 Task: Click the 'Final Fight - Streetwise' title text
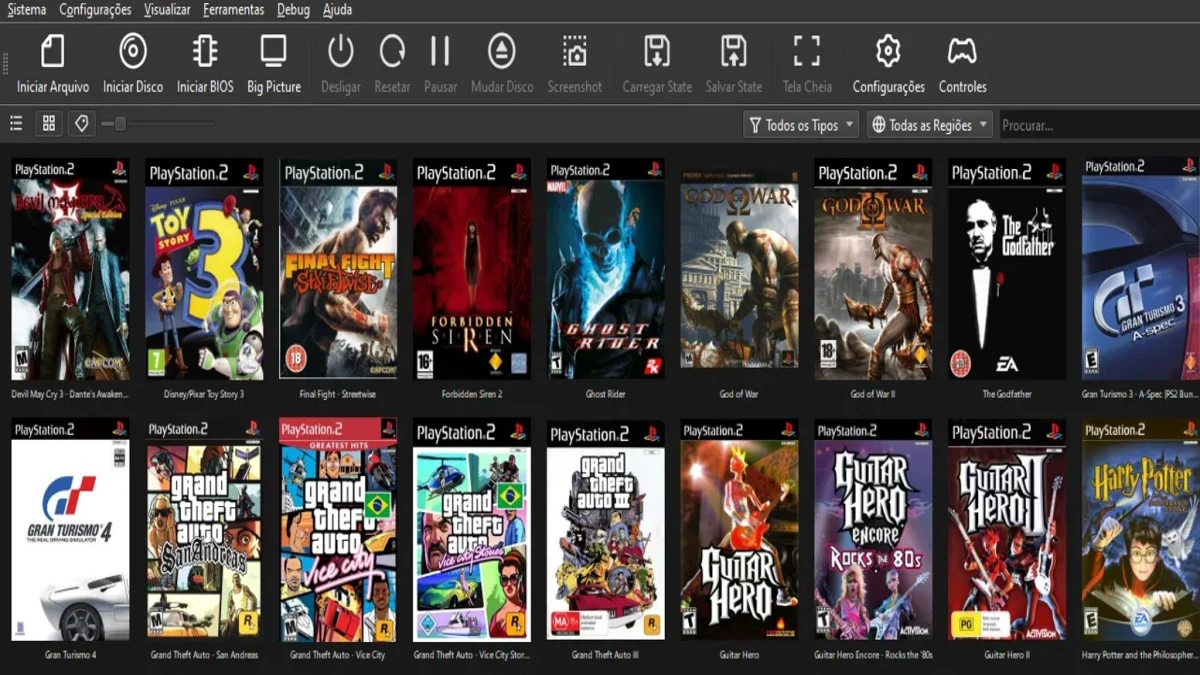tap(338, 395)
